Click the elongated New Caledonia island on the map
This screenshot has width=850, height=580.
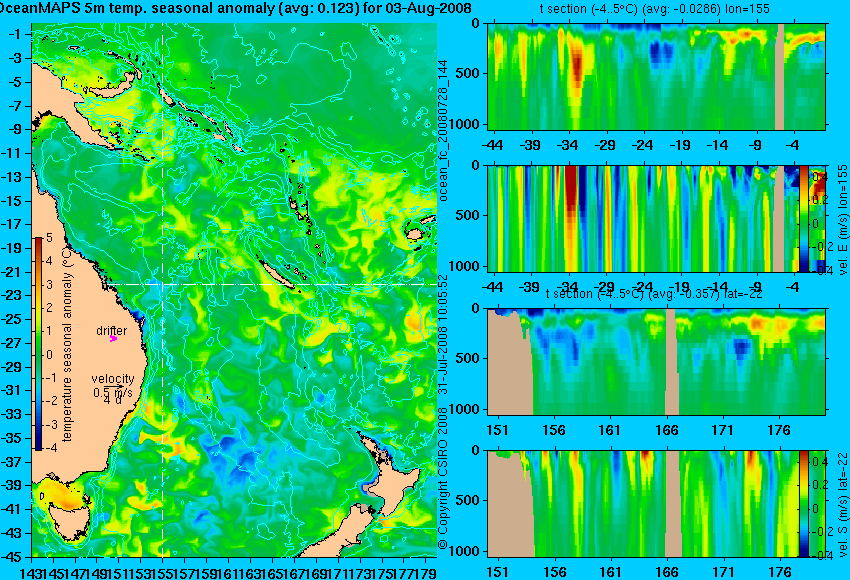(x=277, y=273)
